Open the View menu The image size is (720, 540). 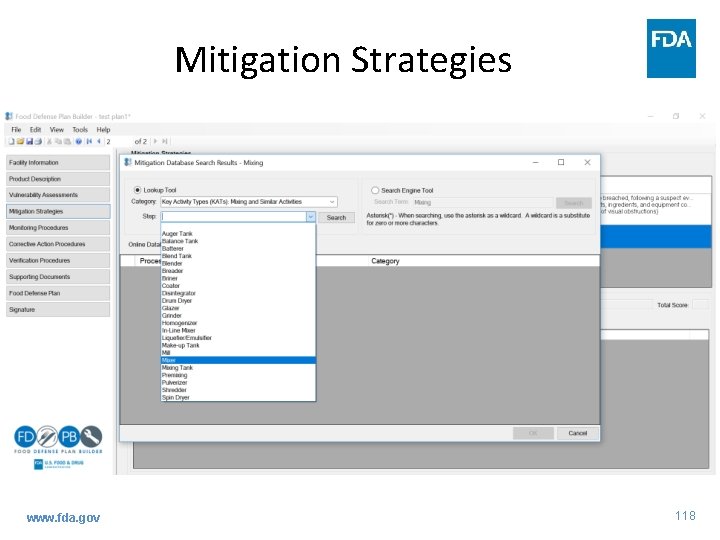[56, 130]
